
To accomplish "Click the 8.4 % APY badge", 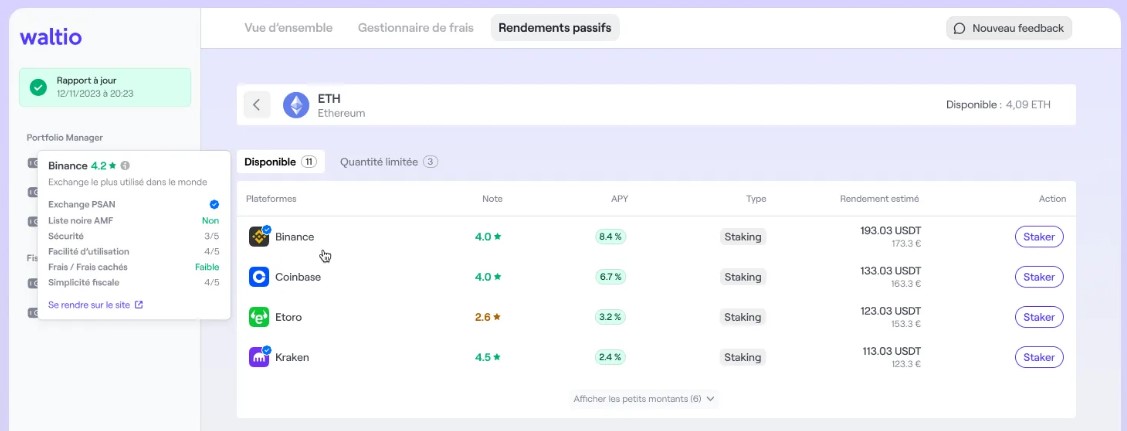I will (610, 236).
